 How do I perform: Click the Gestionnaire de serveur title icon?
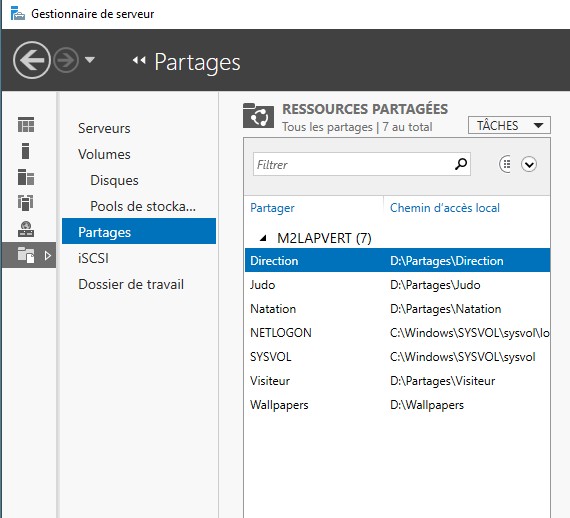coord(18,14)
